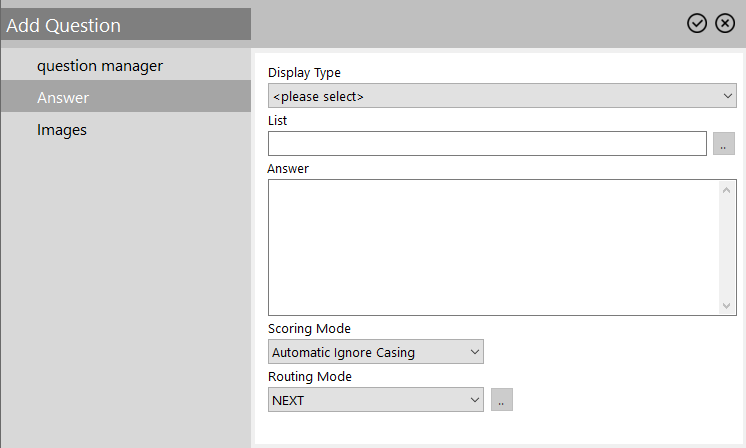This screenshot has width=746, height=448.
Task: Click the Answer box scroll up arrow
Action: click(x=726, y=190)
